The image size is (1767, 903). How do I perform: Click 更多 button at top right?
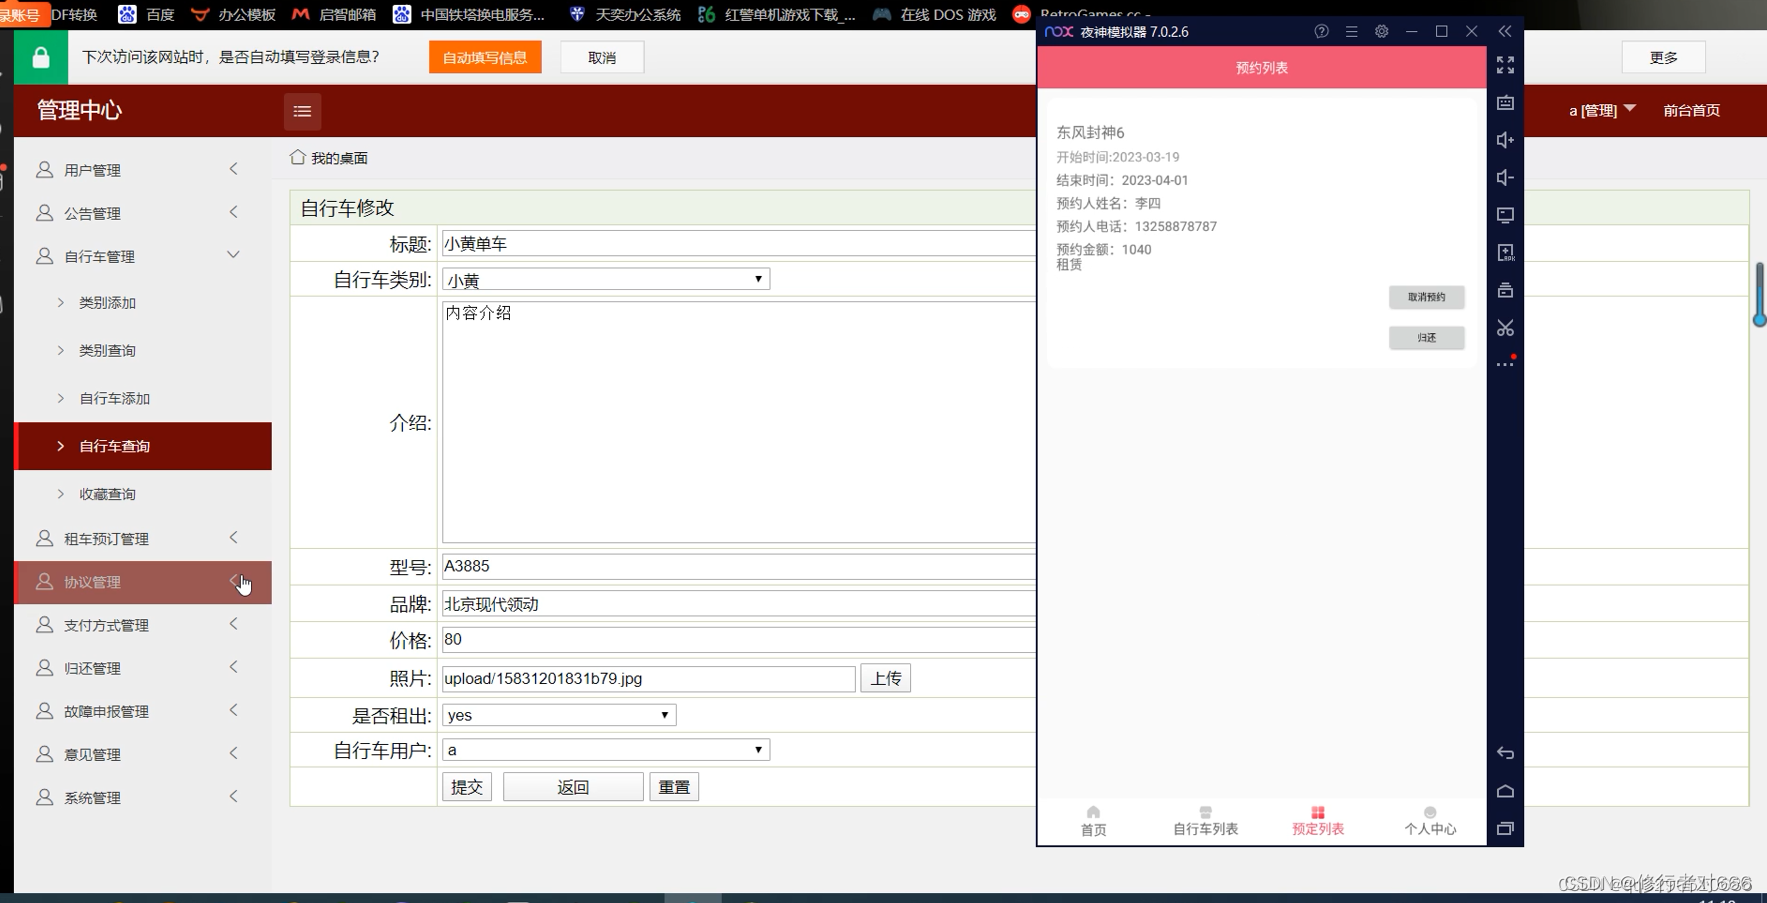coord(1664,57)
